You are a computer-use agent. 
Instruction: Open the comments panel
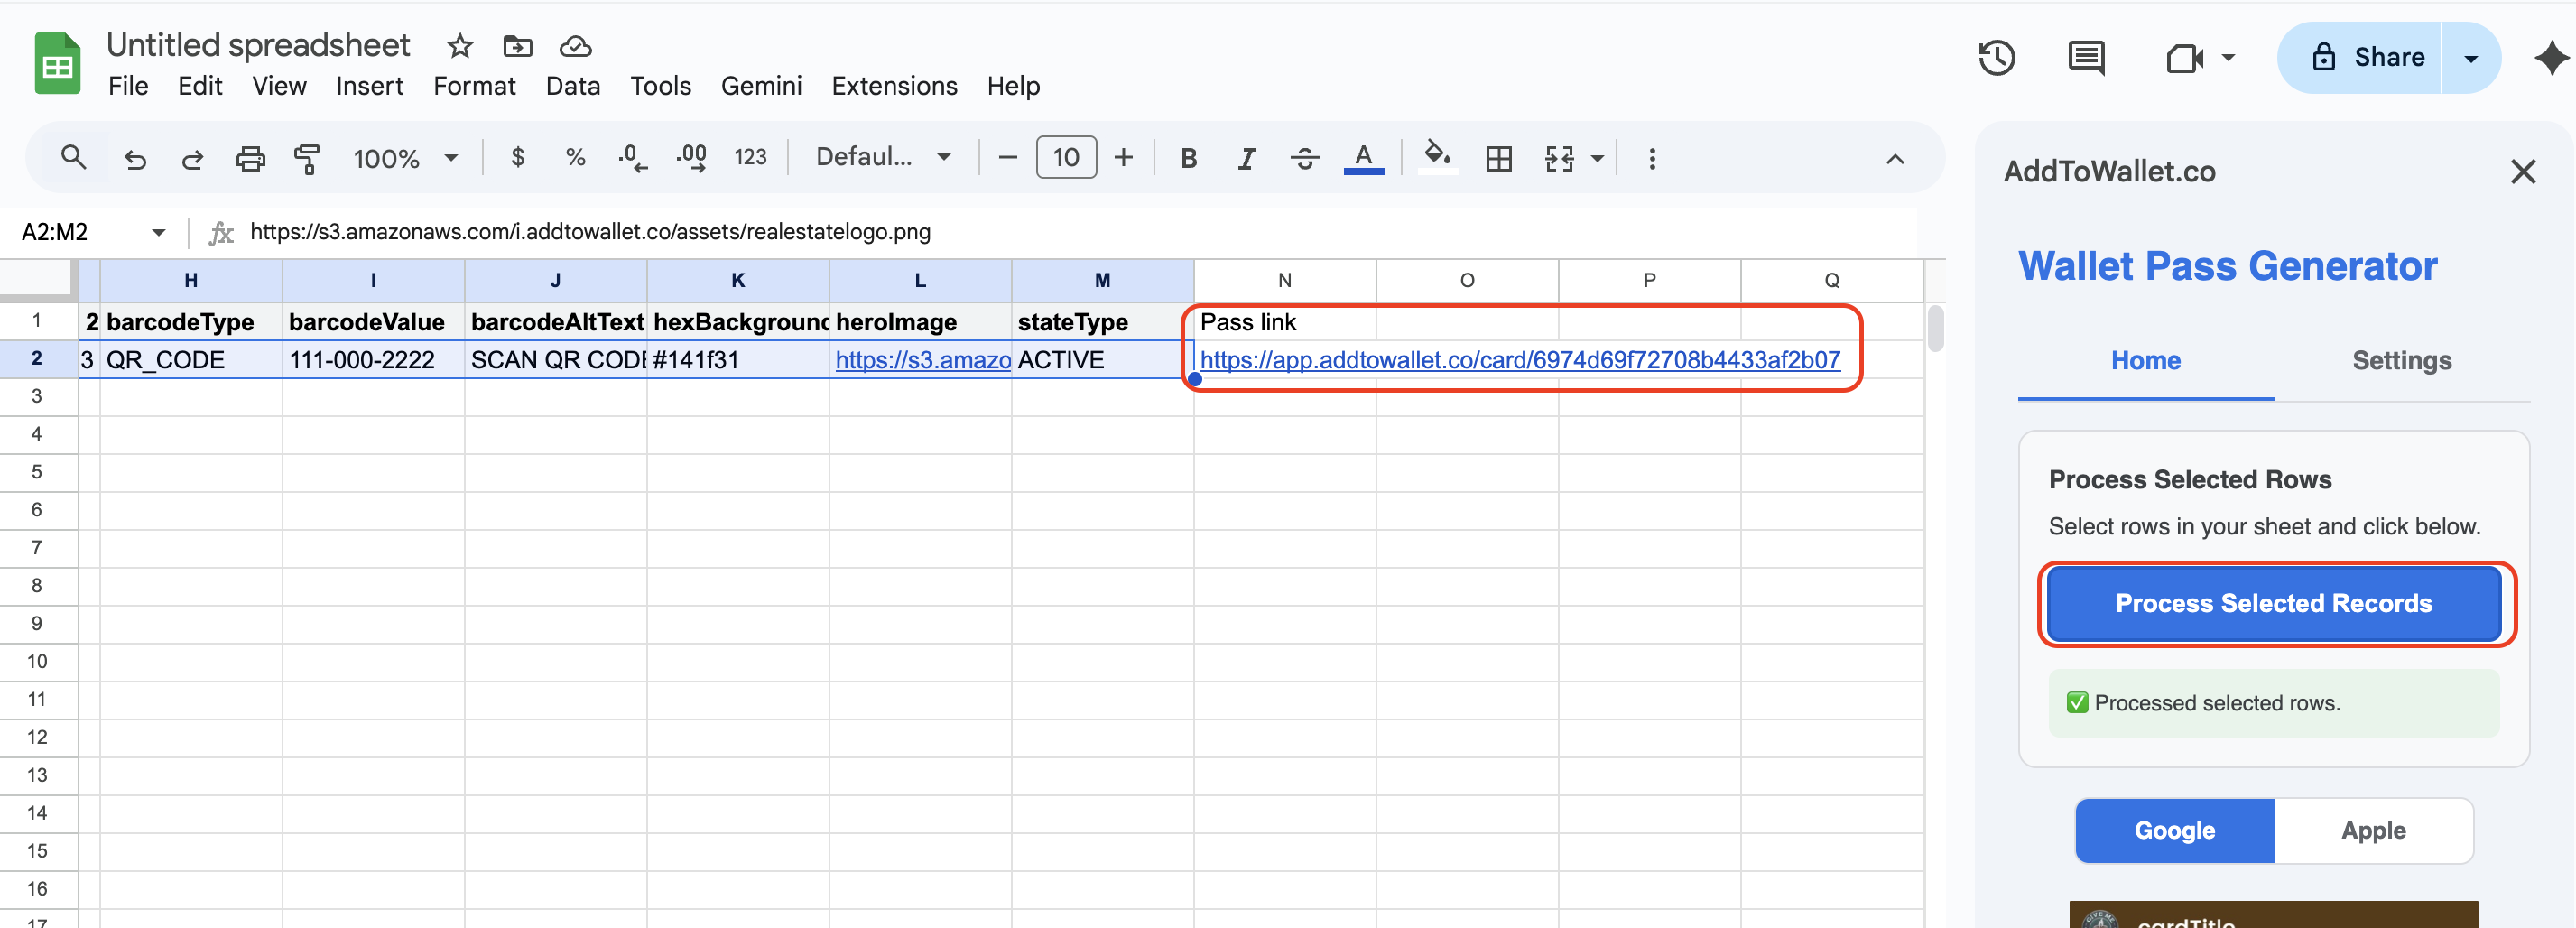(2087, 58)
